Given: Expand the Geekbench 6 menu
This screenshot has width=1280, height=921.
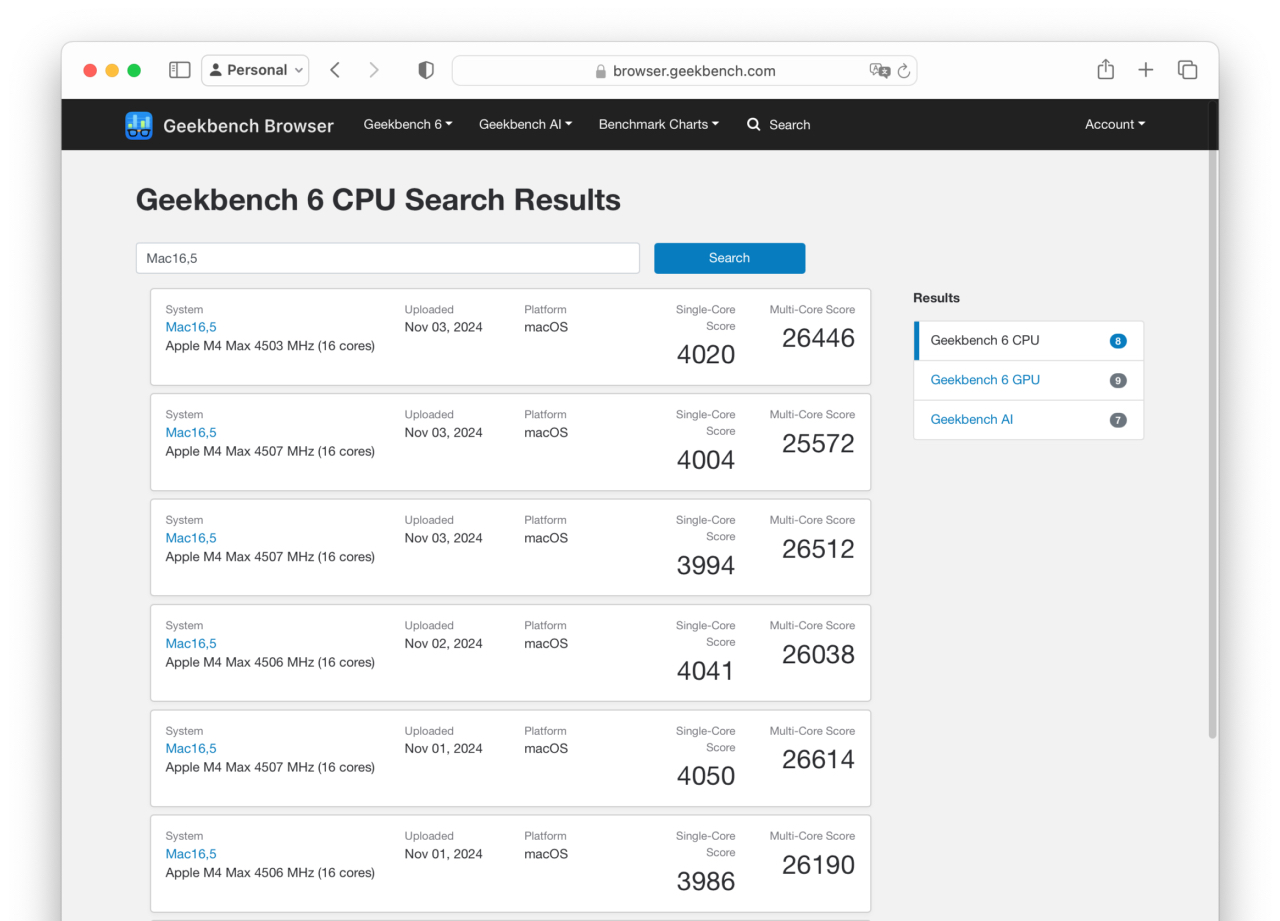Looking at the screenshot, I should click(x=408, y=124).
